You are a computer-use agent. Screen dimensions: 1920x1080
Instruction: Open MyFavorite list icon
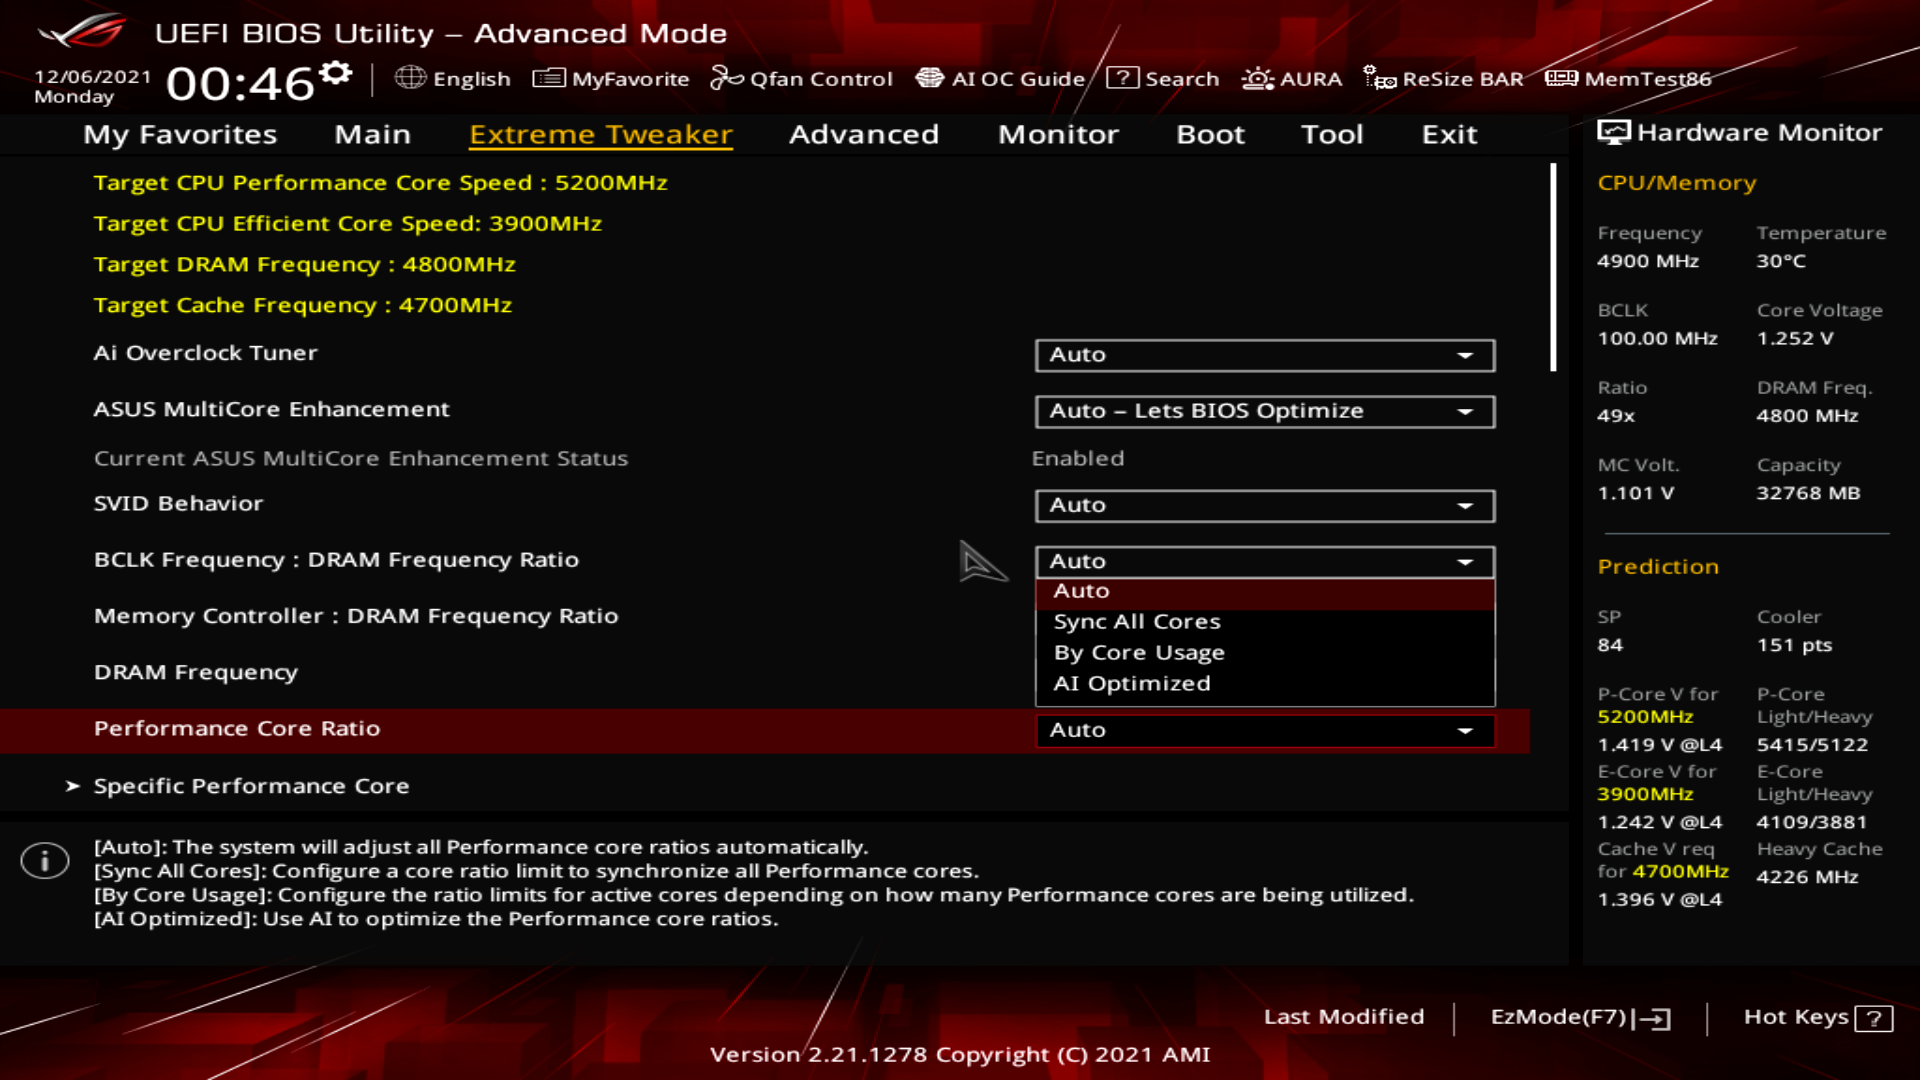[x=548, y=78]
